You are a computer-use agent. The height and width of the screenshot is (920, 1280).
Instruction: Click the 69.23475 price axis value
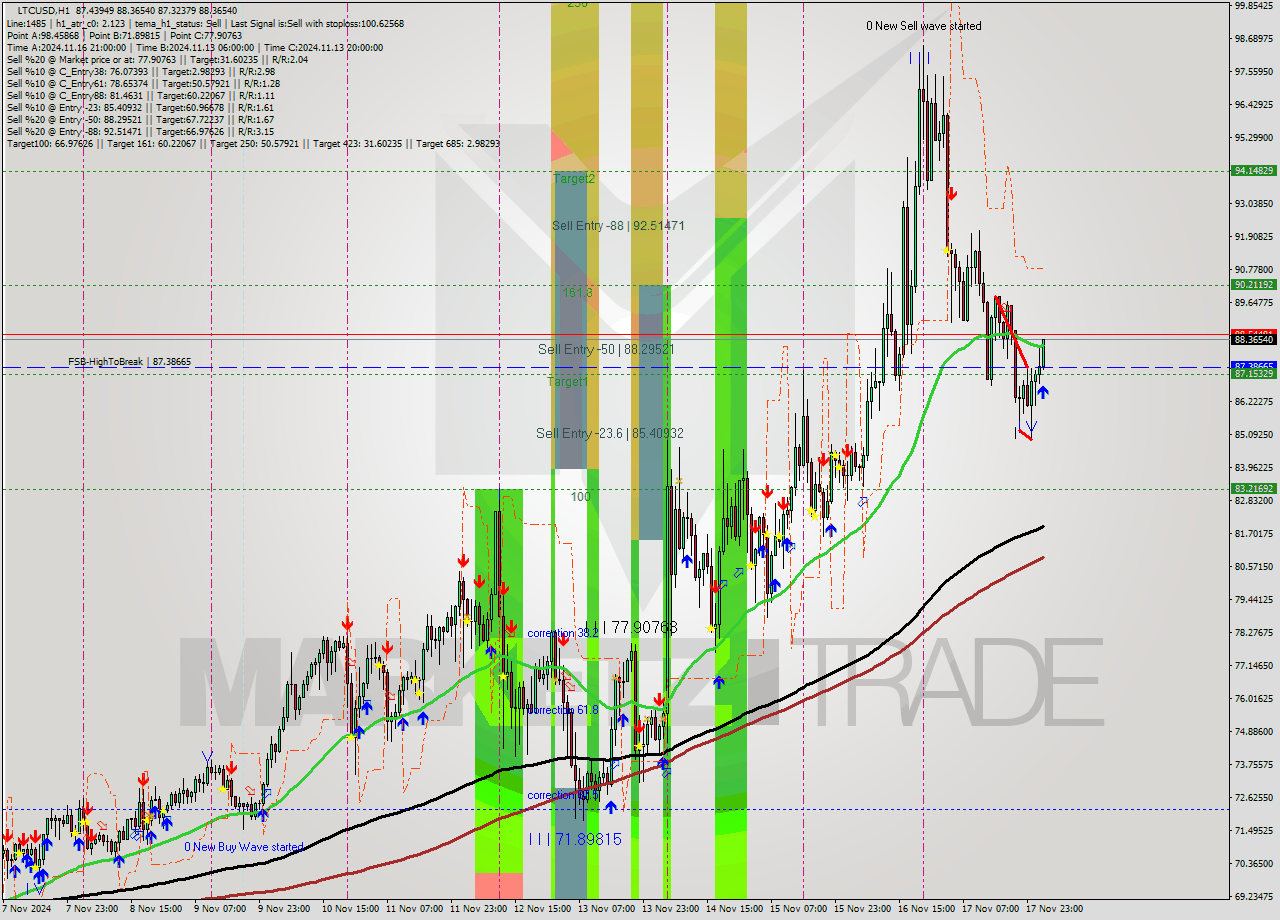click(x=1254, y=897)
